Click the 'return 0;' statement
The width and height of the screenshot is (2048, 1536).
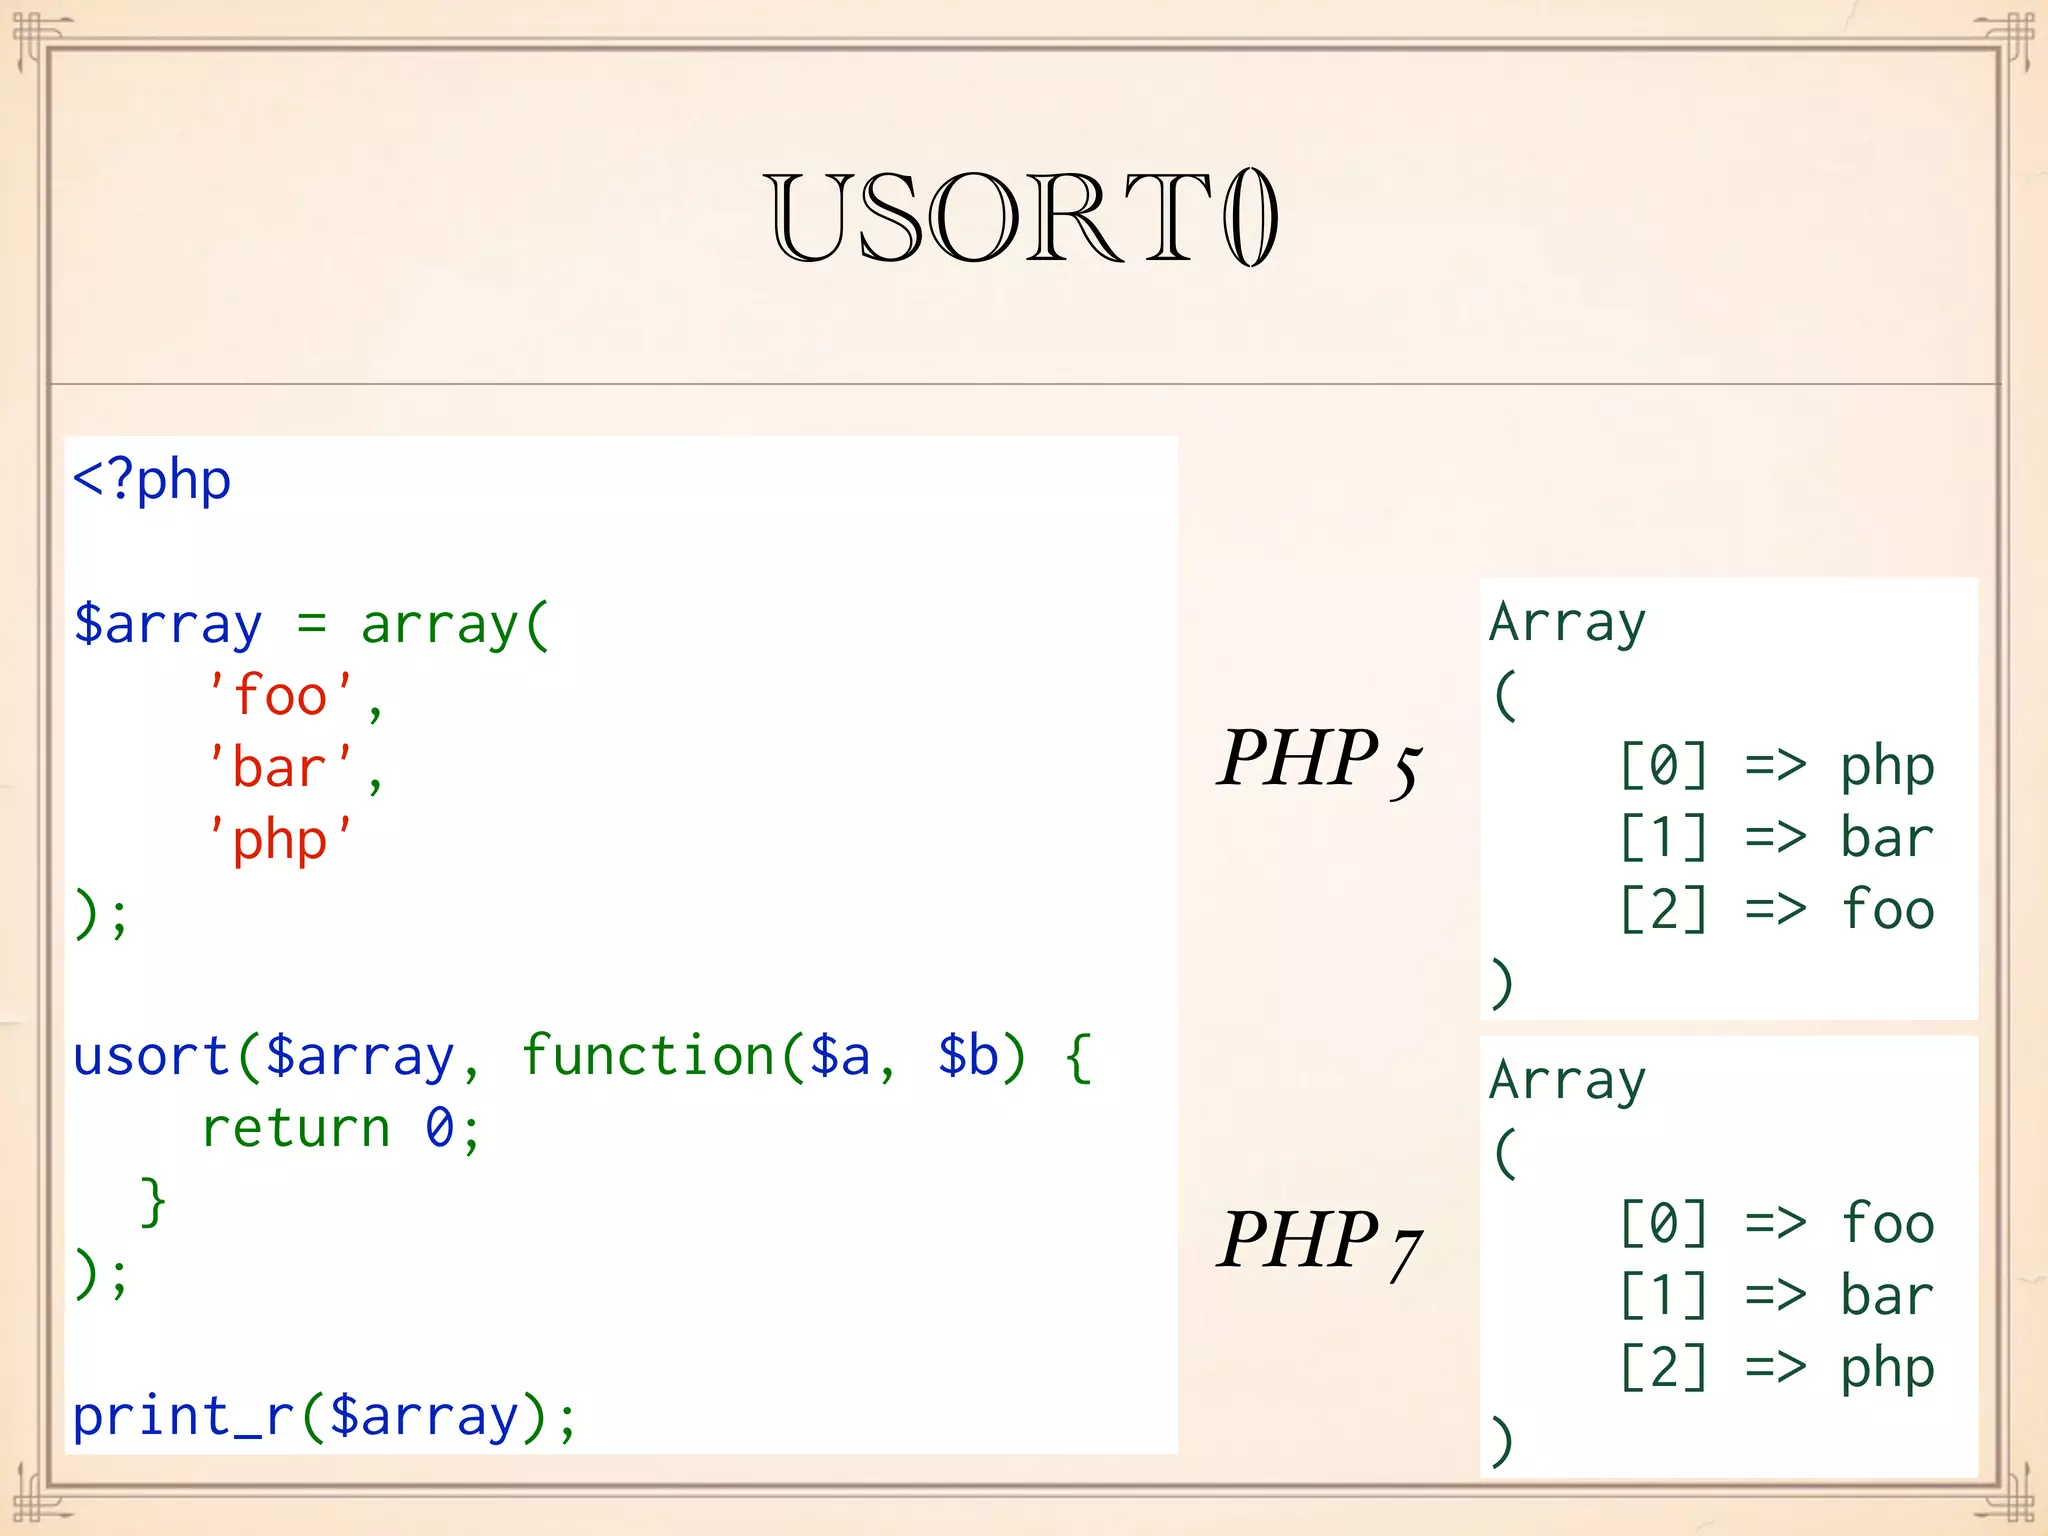click(x=342, y=1129)
